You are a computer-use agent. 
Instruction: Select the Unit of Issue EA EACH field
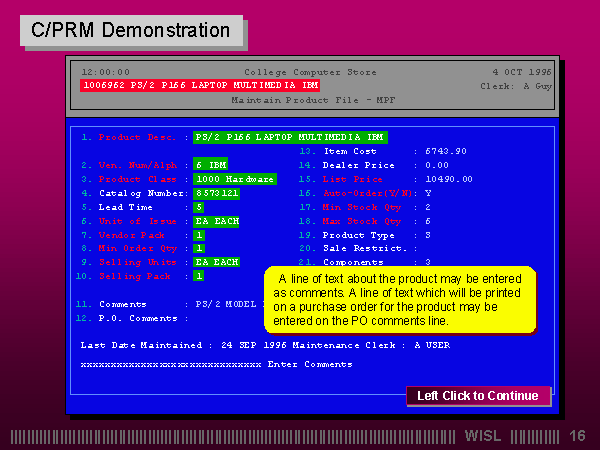click(216, 220)
